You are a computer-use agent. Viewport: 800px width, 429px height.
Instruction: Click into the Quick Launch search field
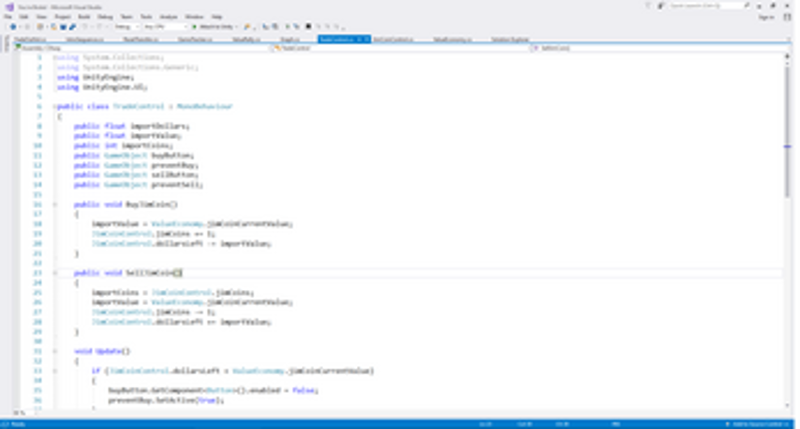(x=706, y=6)
